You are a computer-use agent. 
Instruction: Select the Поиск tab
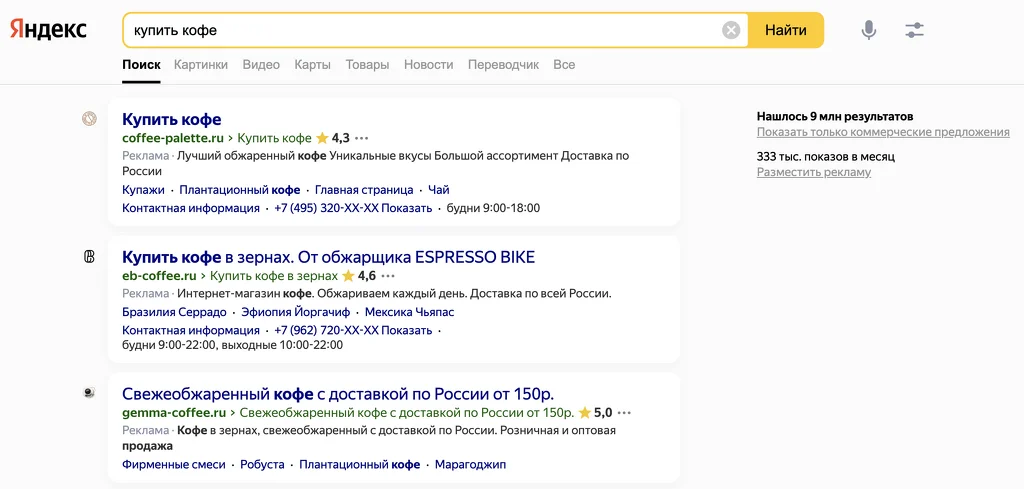pos(141,65)
